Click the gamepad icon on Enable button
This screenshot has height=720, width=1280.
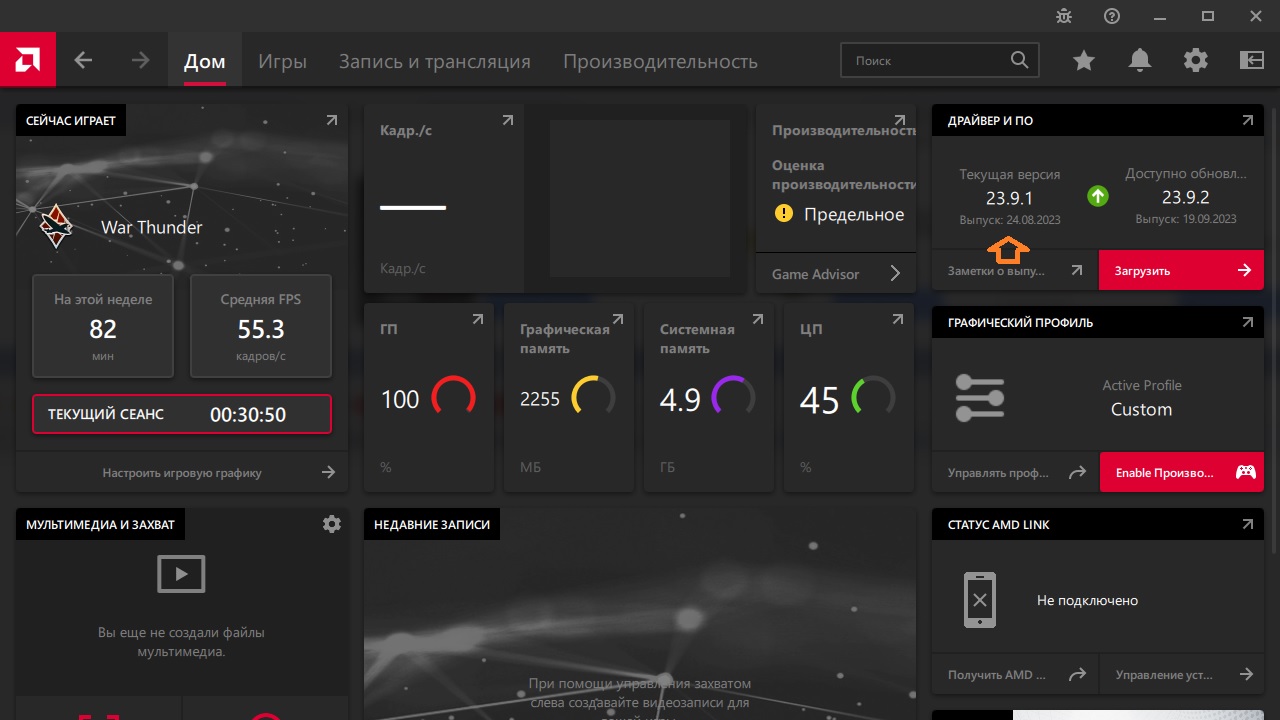1245,472
